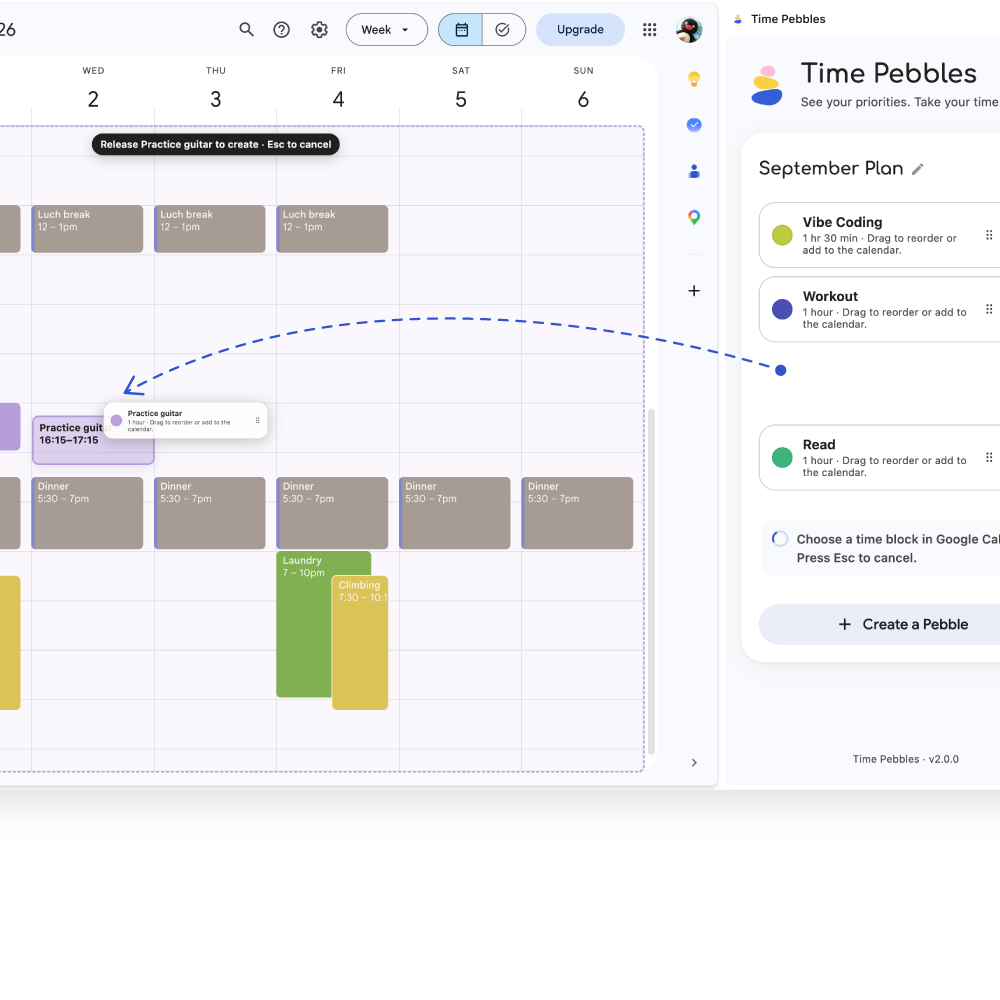Open Google Keep in side panel
1000x1000 pixels.
(694, 79)
